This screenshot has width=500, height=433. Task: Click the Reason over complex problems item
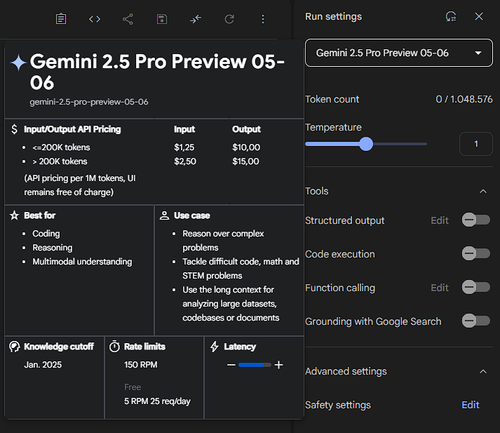(x=223, y=241)
